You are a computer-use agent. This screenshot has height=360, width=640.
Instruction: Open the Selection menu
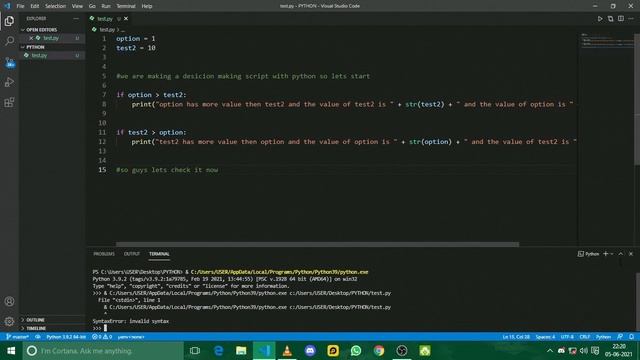pos(55,6)
